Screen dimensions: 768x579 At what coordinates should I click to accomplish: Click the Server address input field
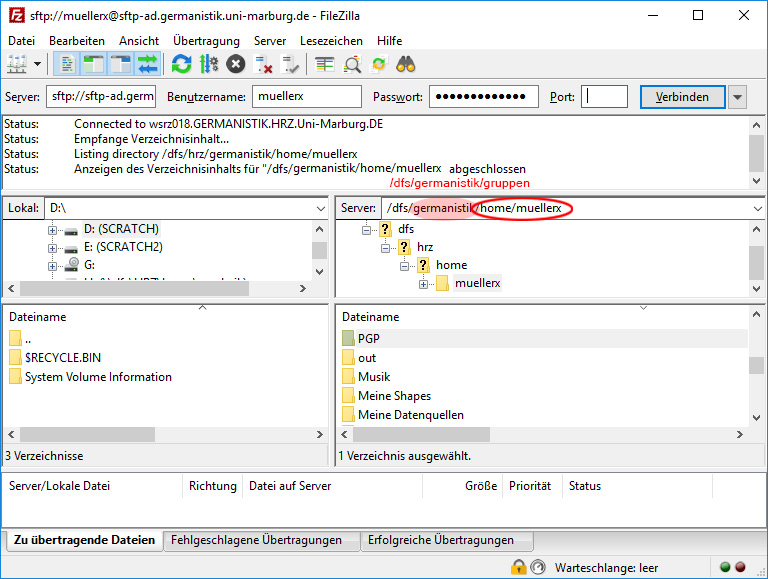tap(101, 96)
